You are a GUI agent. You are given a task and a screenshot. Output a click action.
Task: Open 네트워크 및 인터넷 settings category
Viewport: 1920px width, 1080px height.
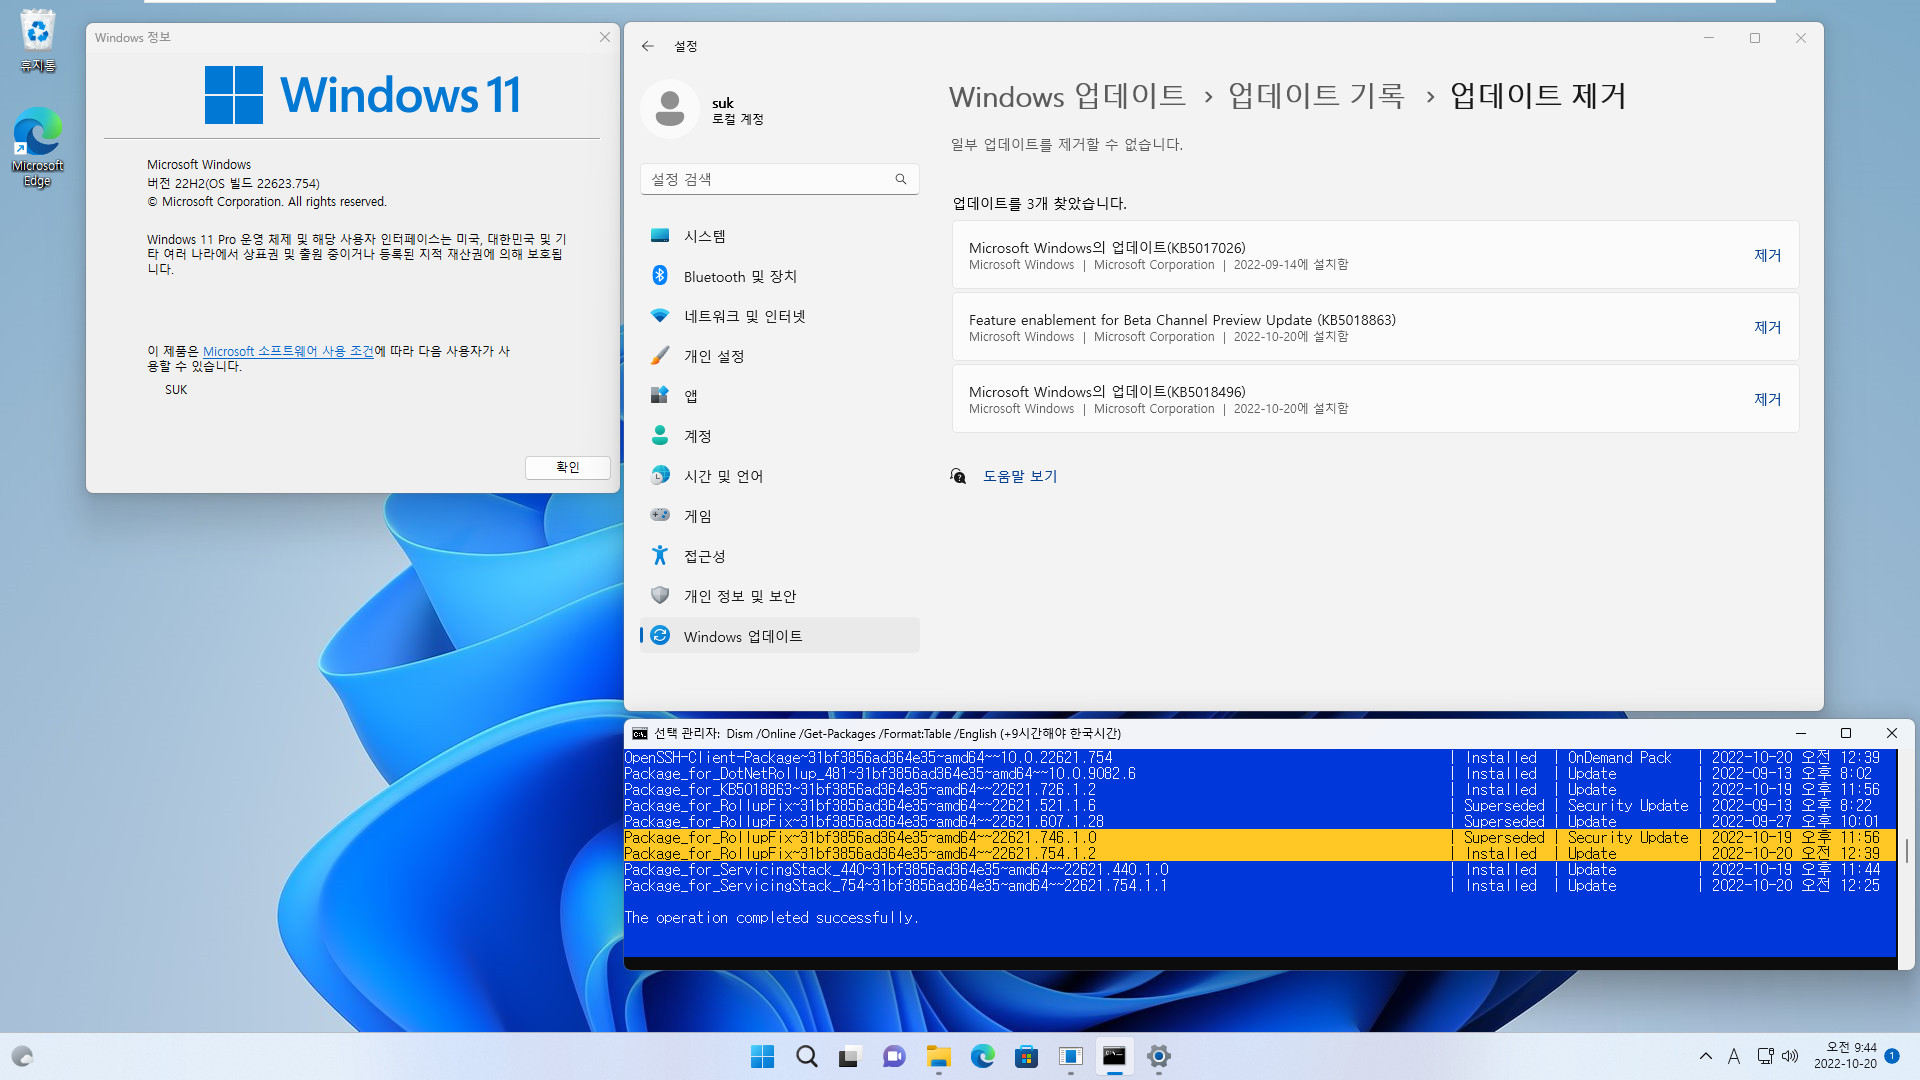coord(780,316)
